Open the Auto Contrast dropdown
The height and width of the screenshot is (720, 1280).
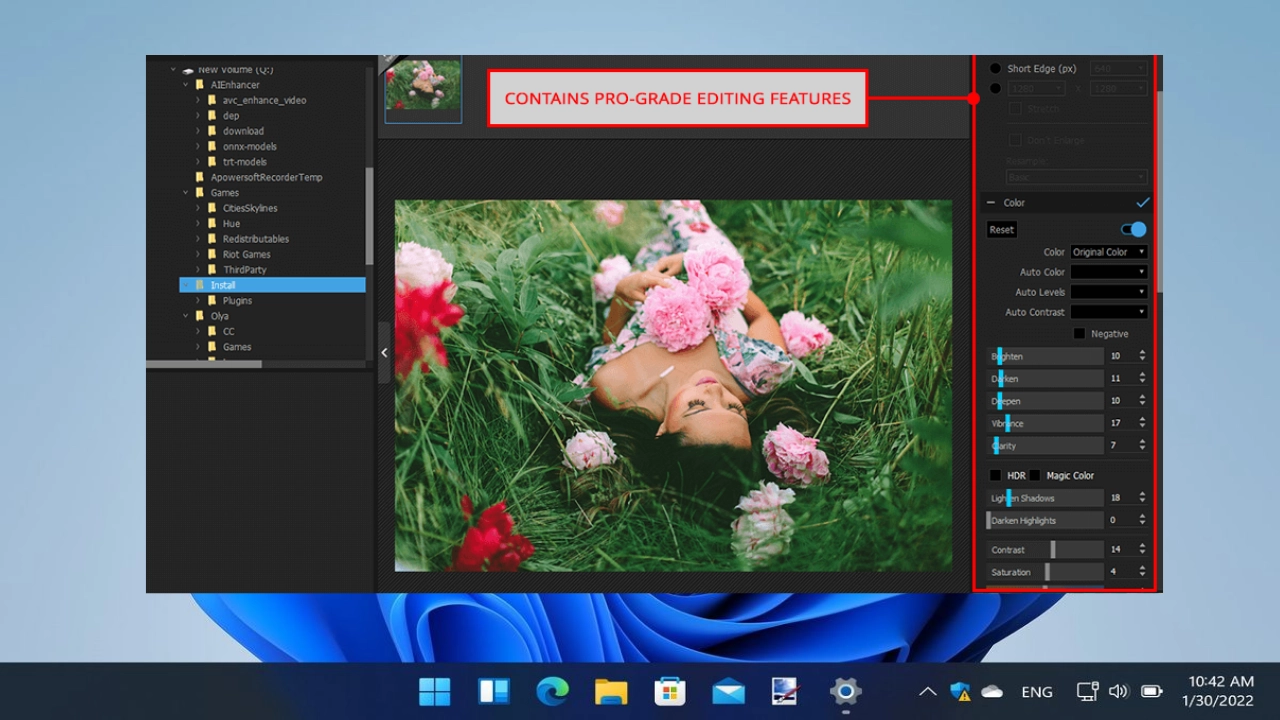coord(1109,312)
